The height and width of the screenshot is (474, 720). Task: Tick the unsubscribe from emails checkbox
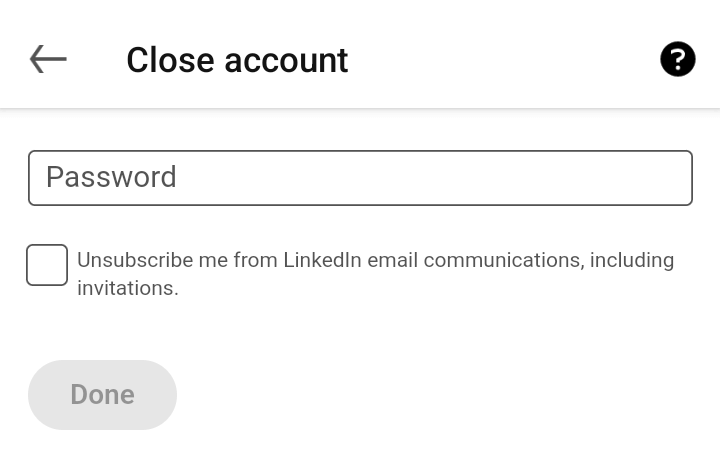(47, 265)
